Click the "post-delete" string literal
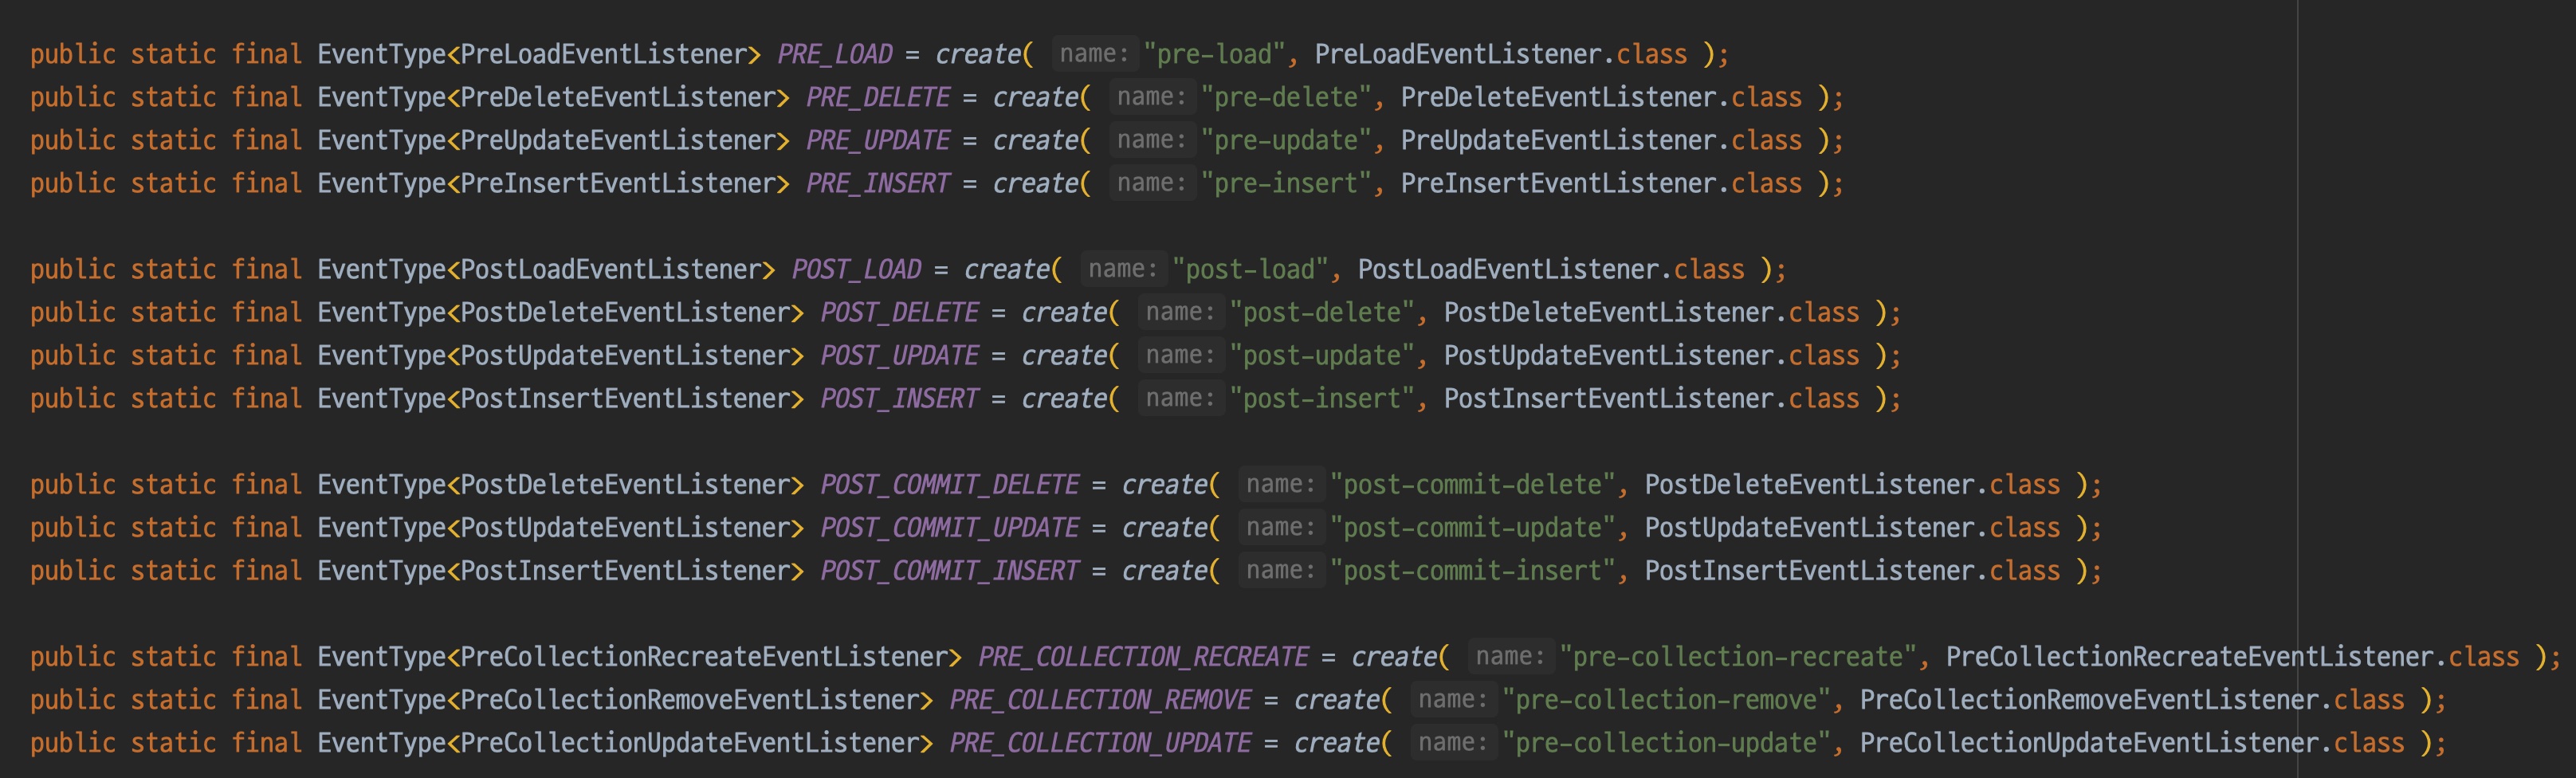 (1322, 312)
